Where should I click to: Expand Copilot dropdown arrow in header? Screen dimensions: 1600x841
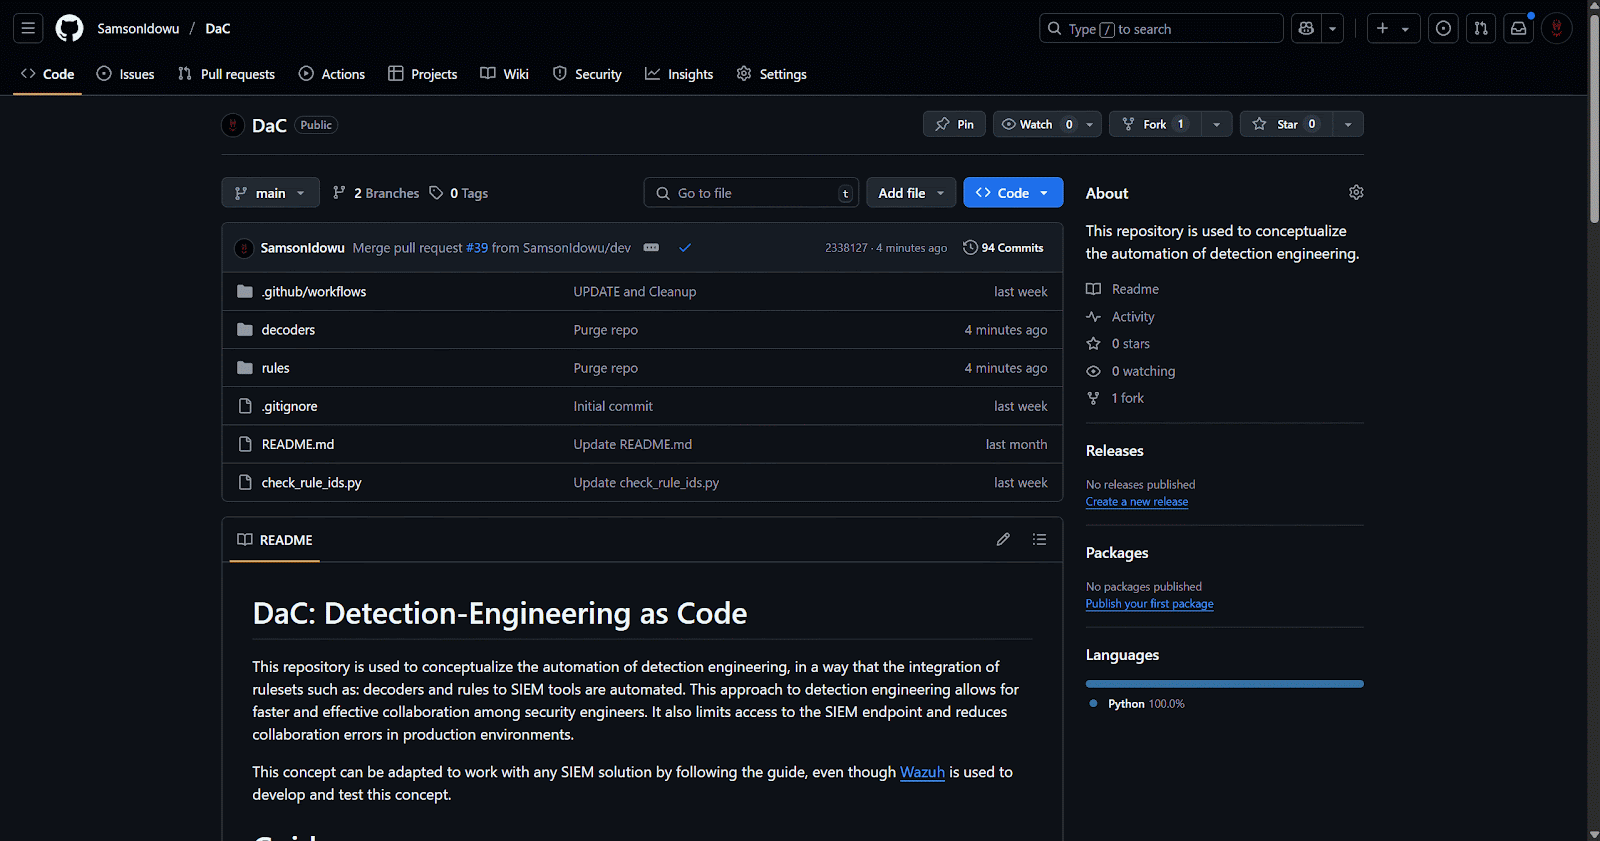coord(1332,28)
